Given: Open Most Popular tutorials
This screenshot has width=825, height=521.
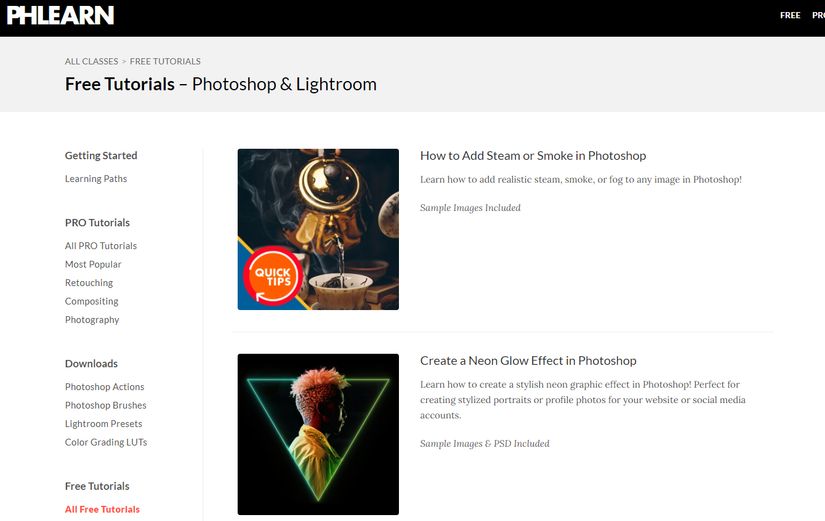Looking at the screenshot, I should tap(93, 264).
